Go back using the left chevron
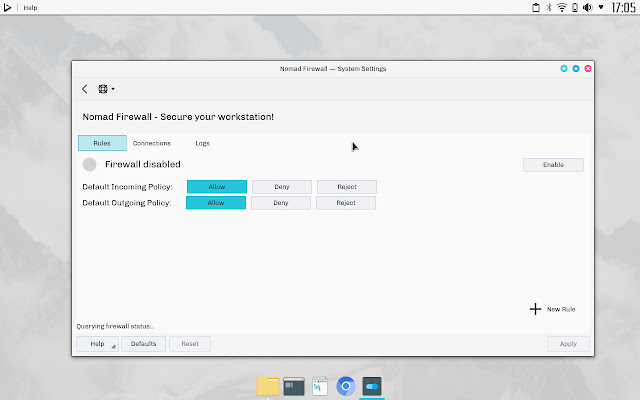The width and height of the screenshot is (640, 400). coord(84,89)
